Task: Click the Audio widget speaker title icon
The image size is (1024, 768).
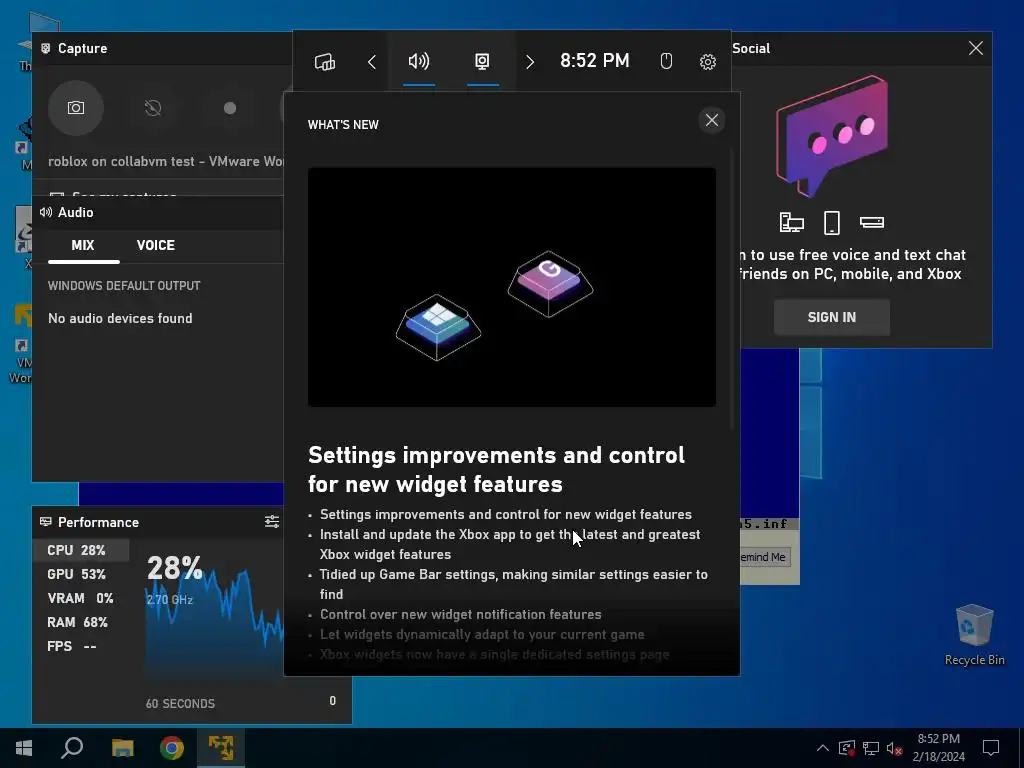Action: pyautogui.click(x=46, y=212)
